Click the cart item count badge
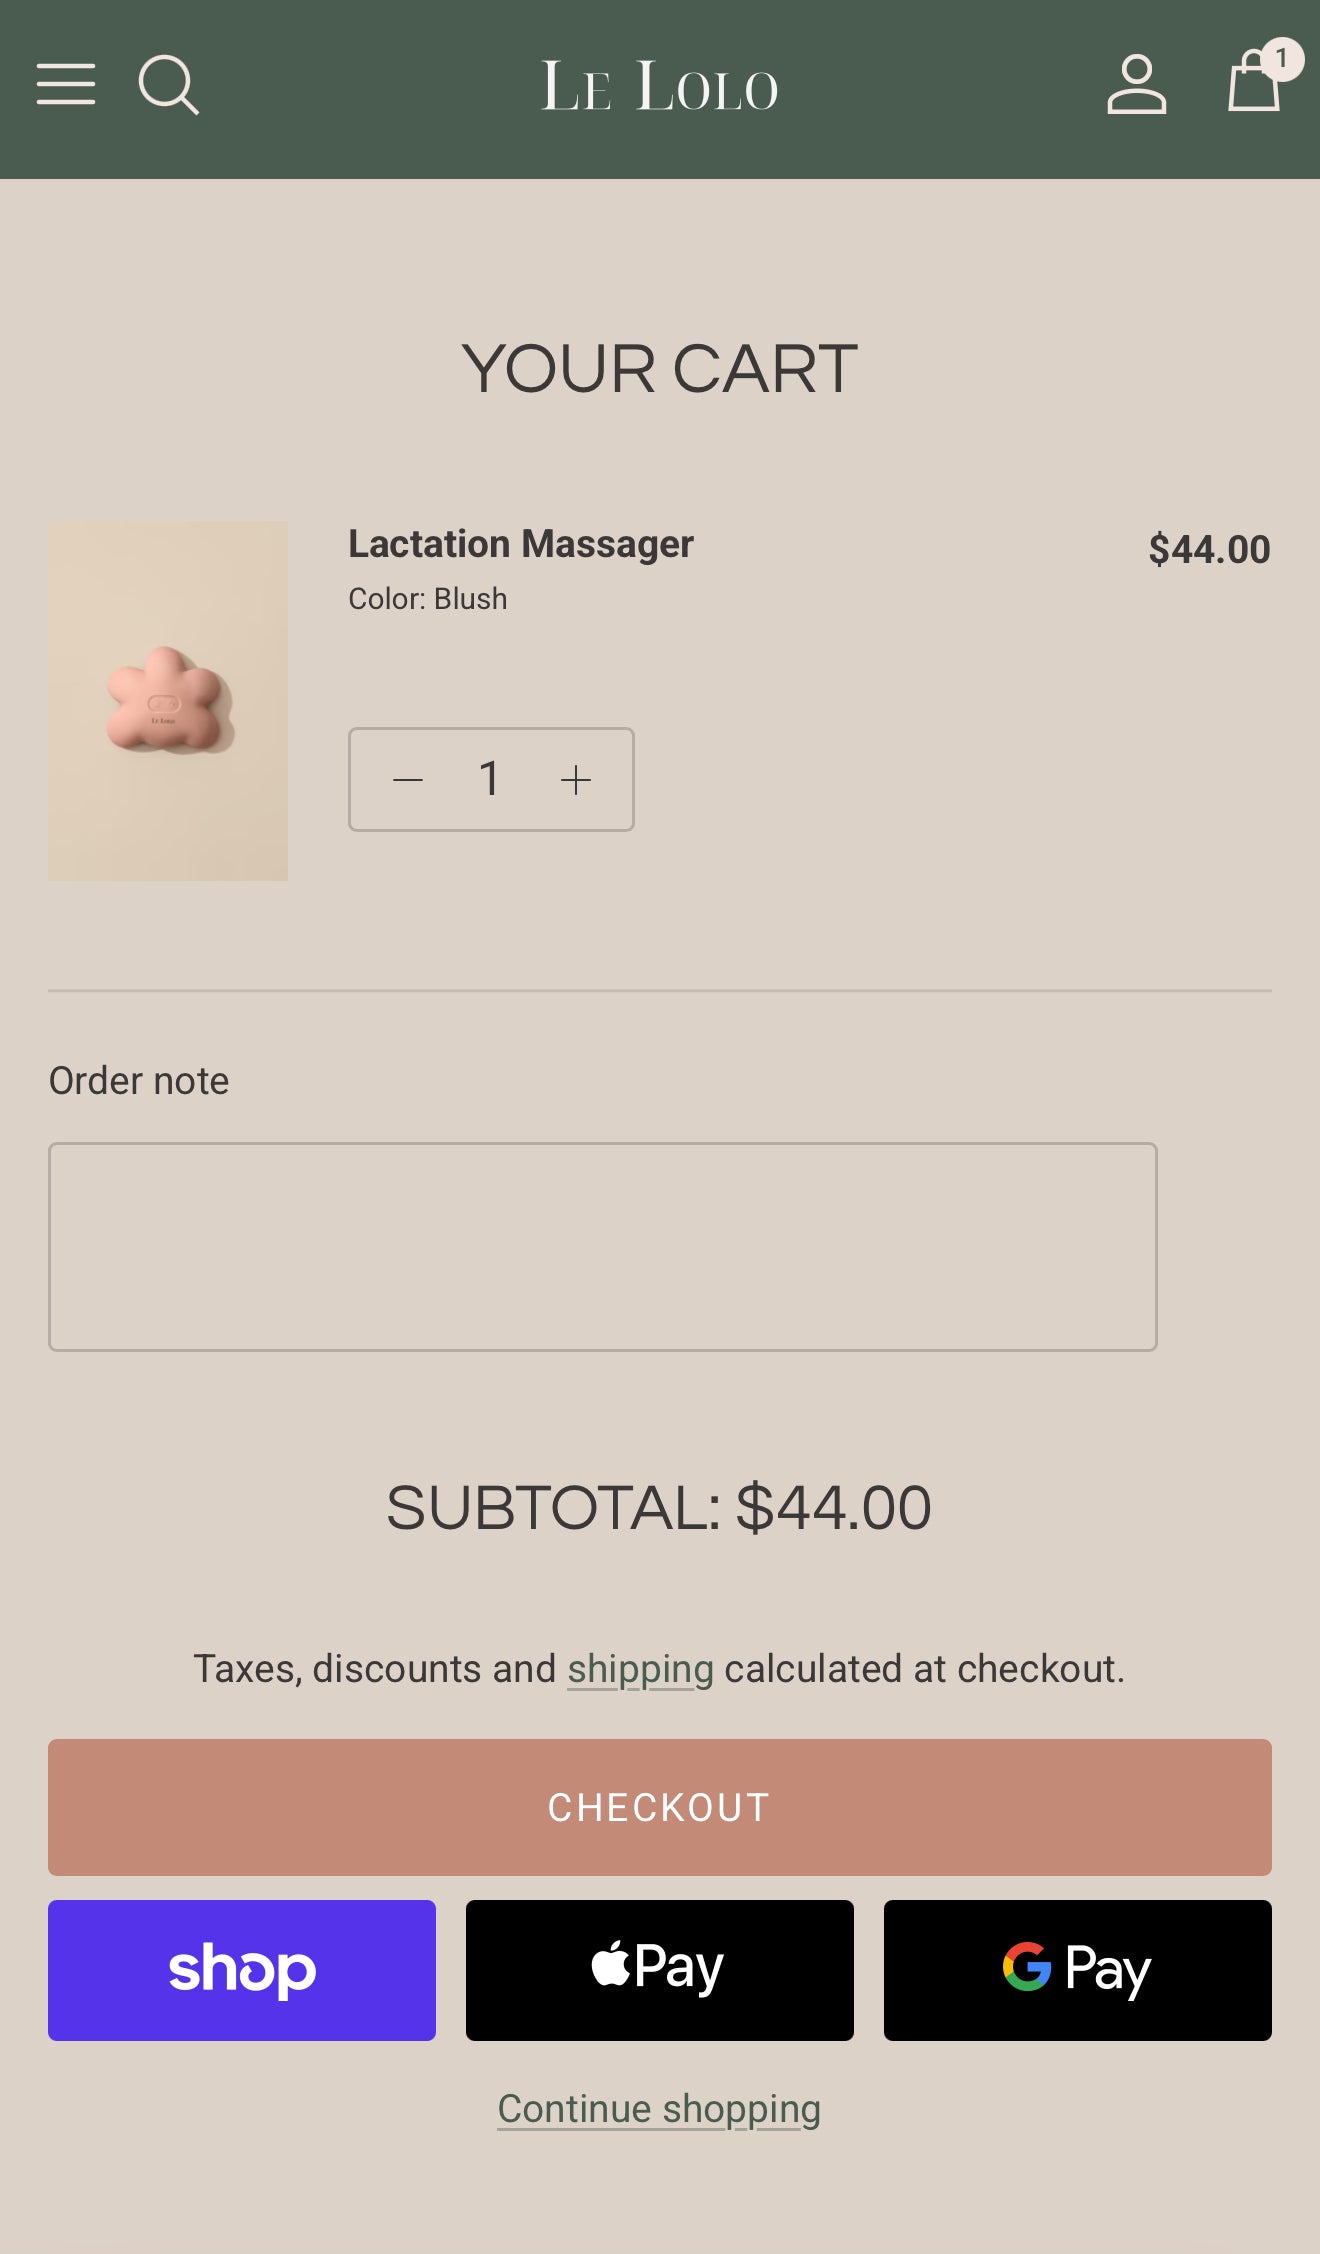Image resolution: width=1320 pixels, height=2254 pixels. click(1281, 59)
